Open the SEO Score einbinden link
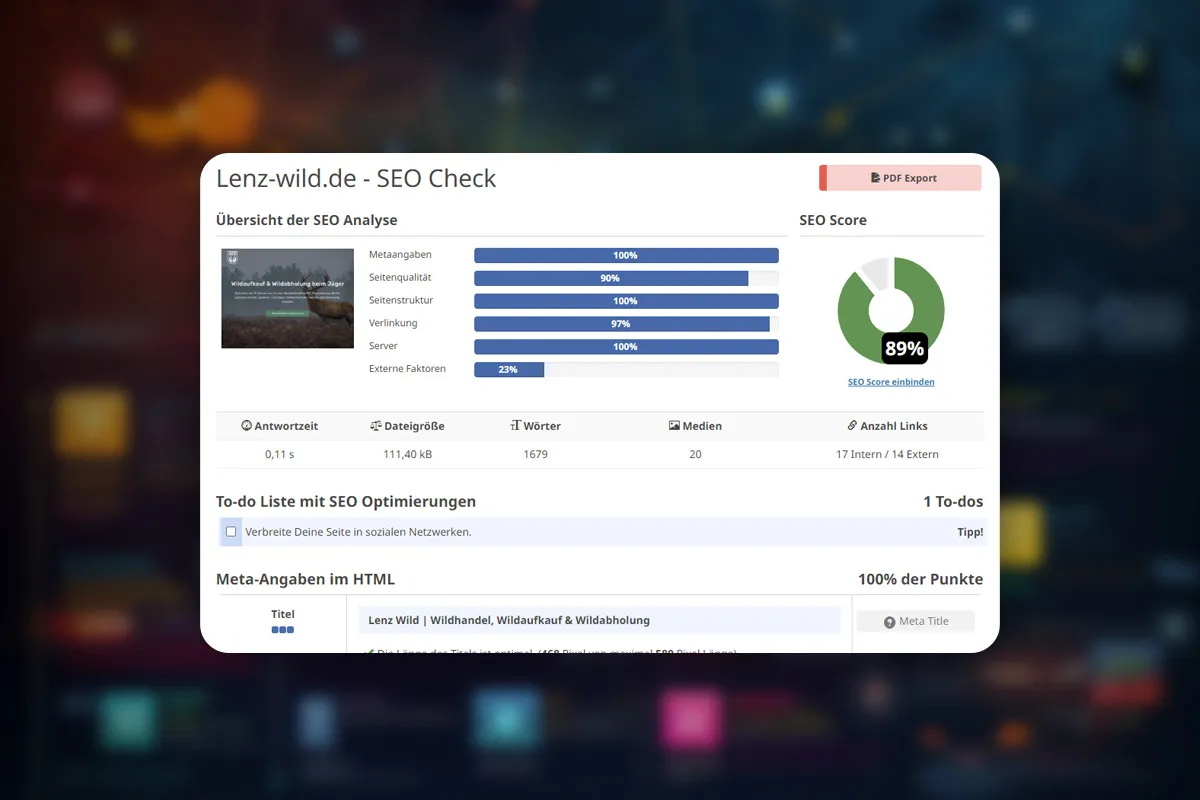1200x800 pixels. pos(891,382)
